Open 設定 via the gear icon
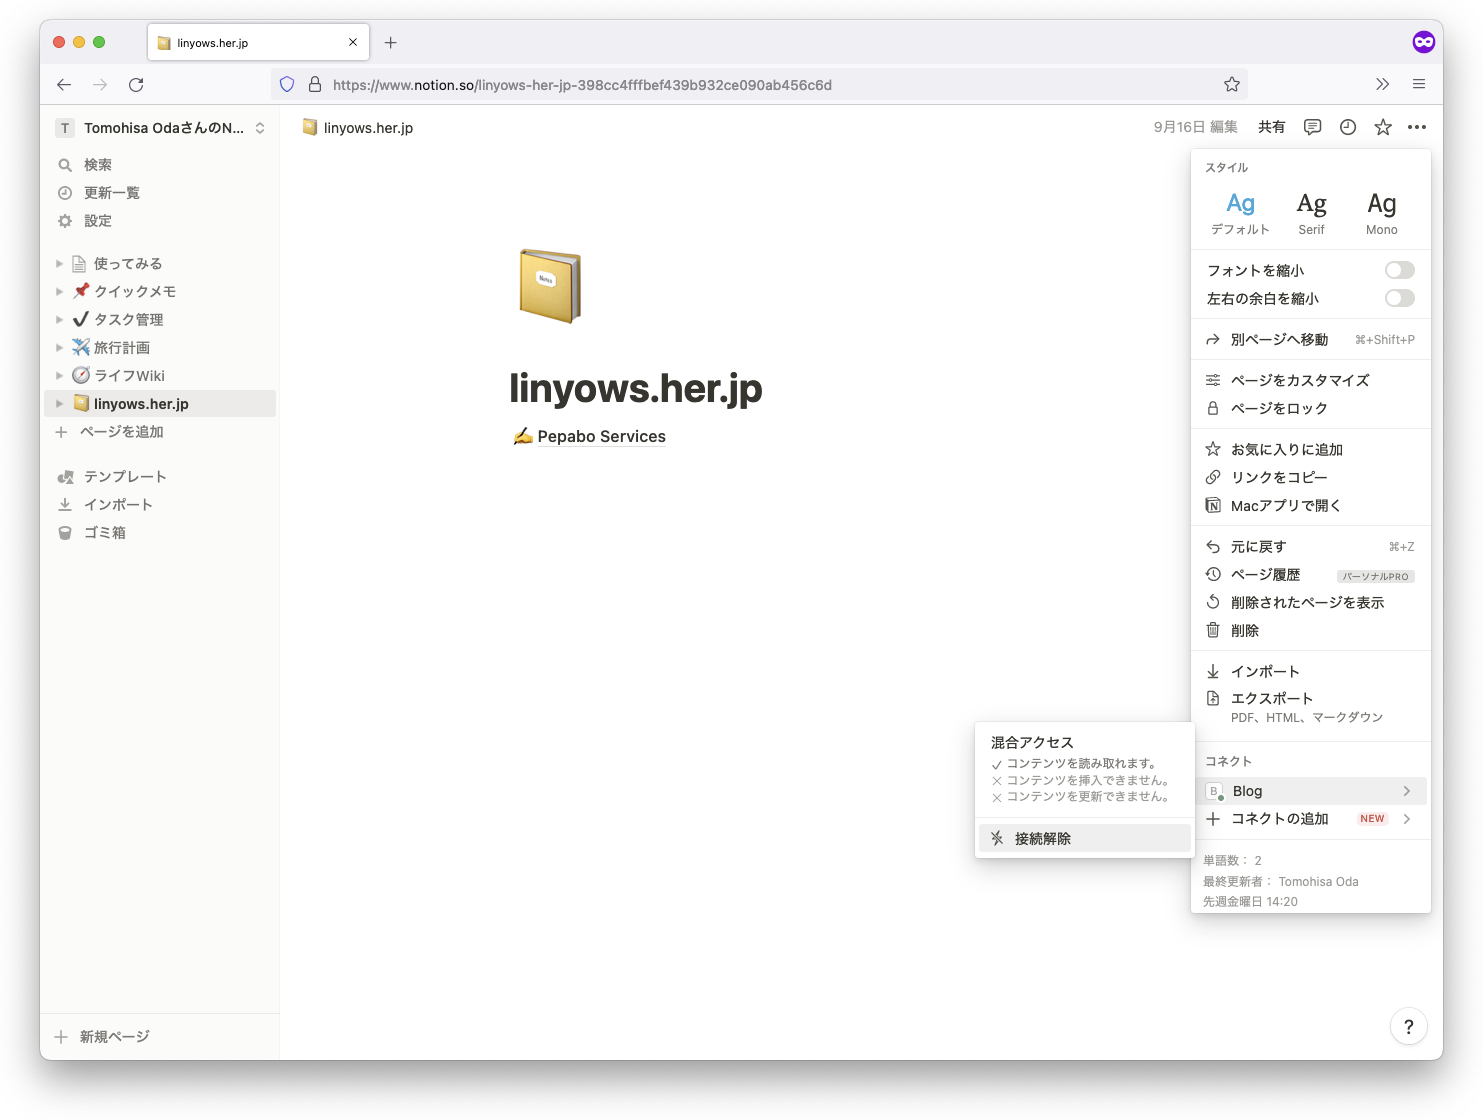The image size is (1483, 1120). (x=97, y=220)
